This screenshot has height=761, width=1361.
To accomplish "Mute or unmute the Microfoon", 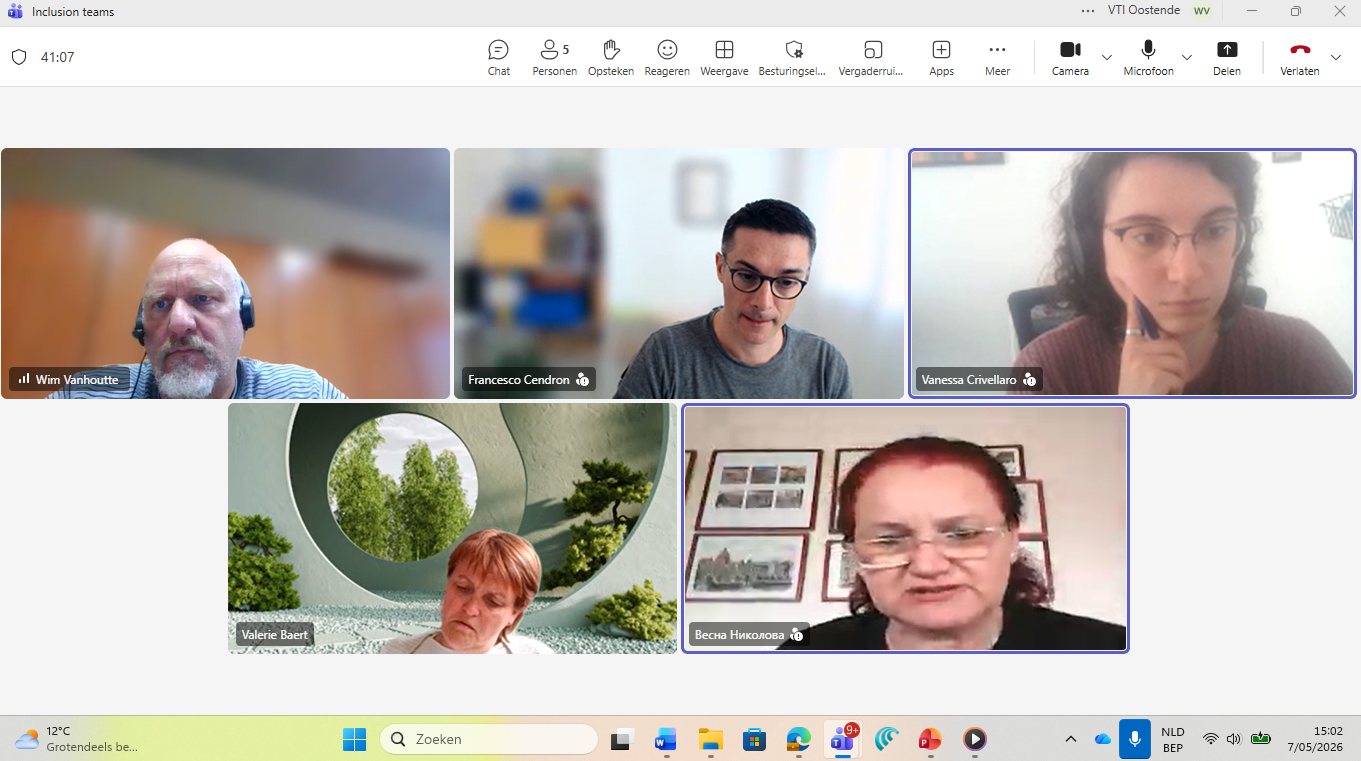I will click(x=1148, y=57).
